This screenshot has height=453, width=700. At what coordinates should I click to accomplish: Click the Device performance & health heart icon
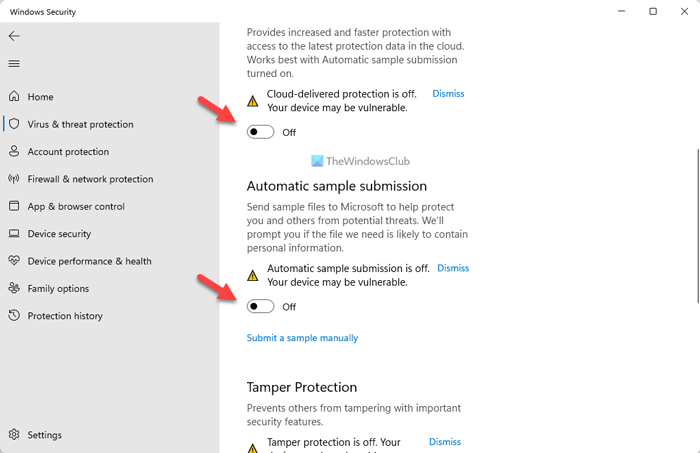[x=14, y=261]
